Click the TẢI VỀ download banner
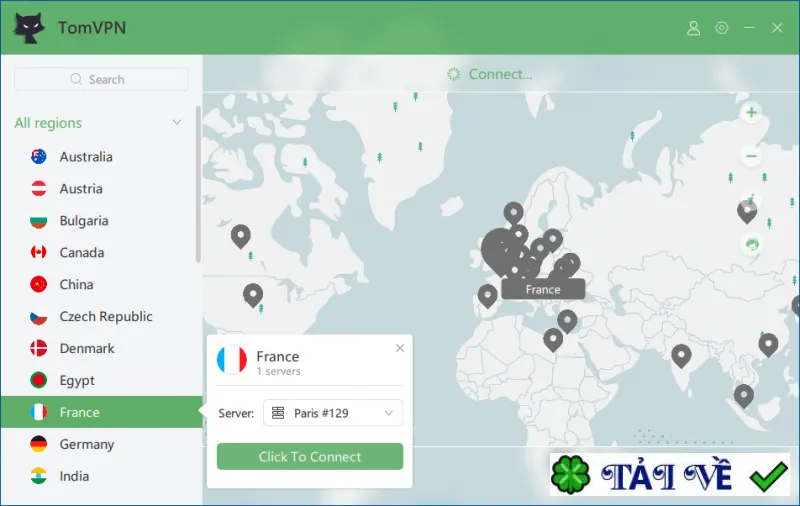800x506 pixels. click(x=669, y=474)
